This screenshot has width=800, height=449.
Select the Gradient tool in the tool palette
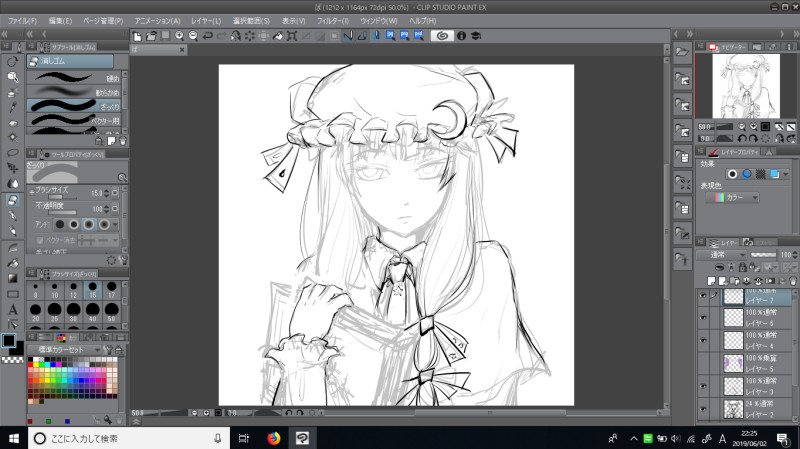[x=12, y=279]
